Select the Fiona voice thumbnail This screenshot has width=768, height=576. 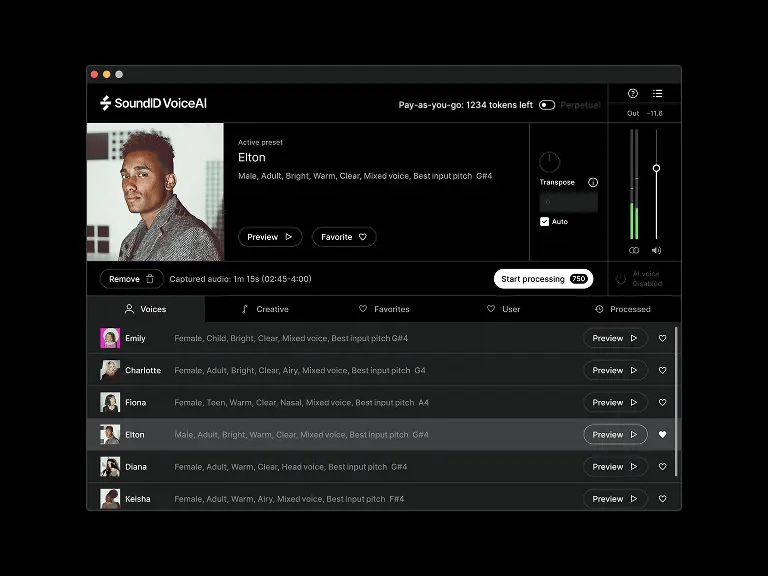click(110, 403)
